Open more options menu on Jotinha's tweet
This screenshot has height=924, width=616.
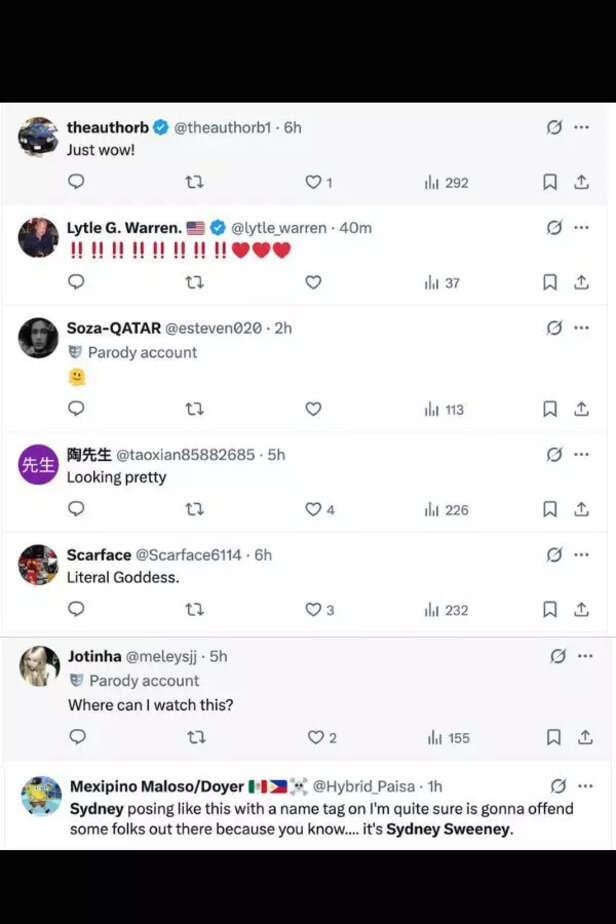(x=586, y=656)
